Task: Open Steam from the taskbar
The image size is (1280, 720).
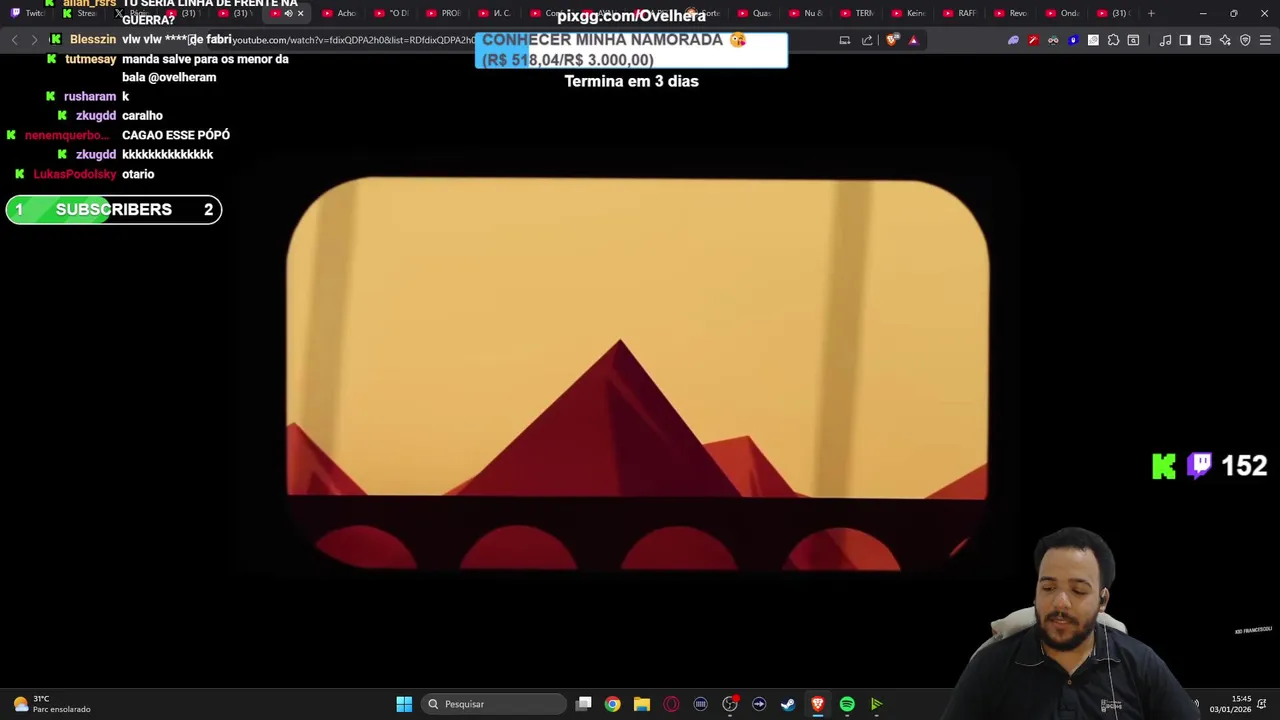Action: pos(788,704)
